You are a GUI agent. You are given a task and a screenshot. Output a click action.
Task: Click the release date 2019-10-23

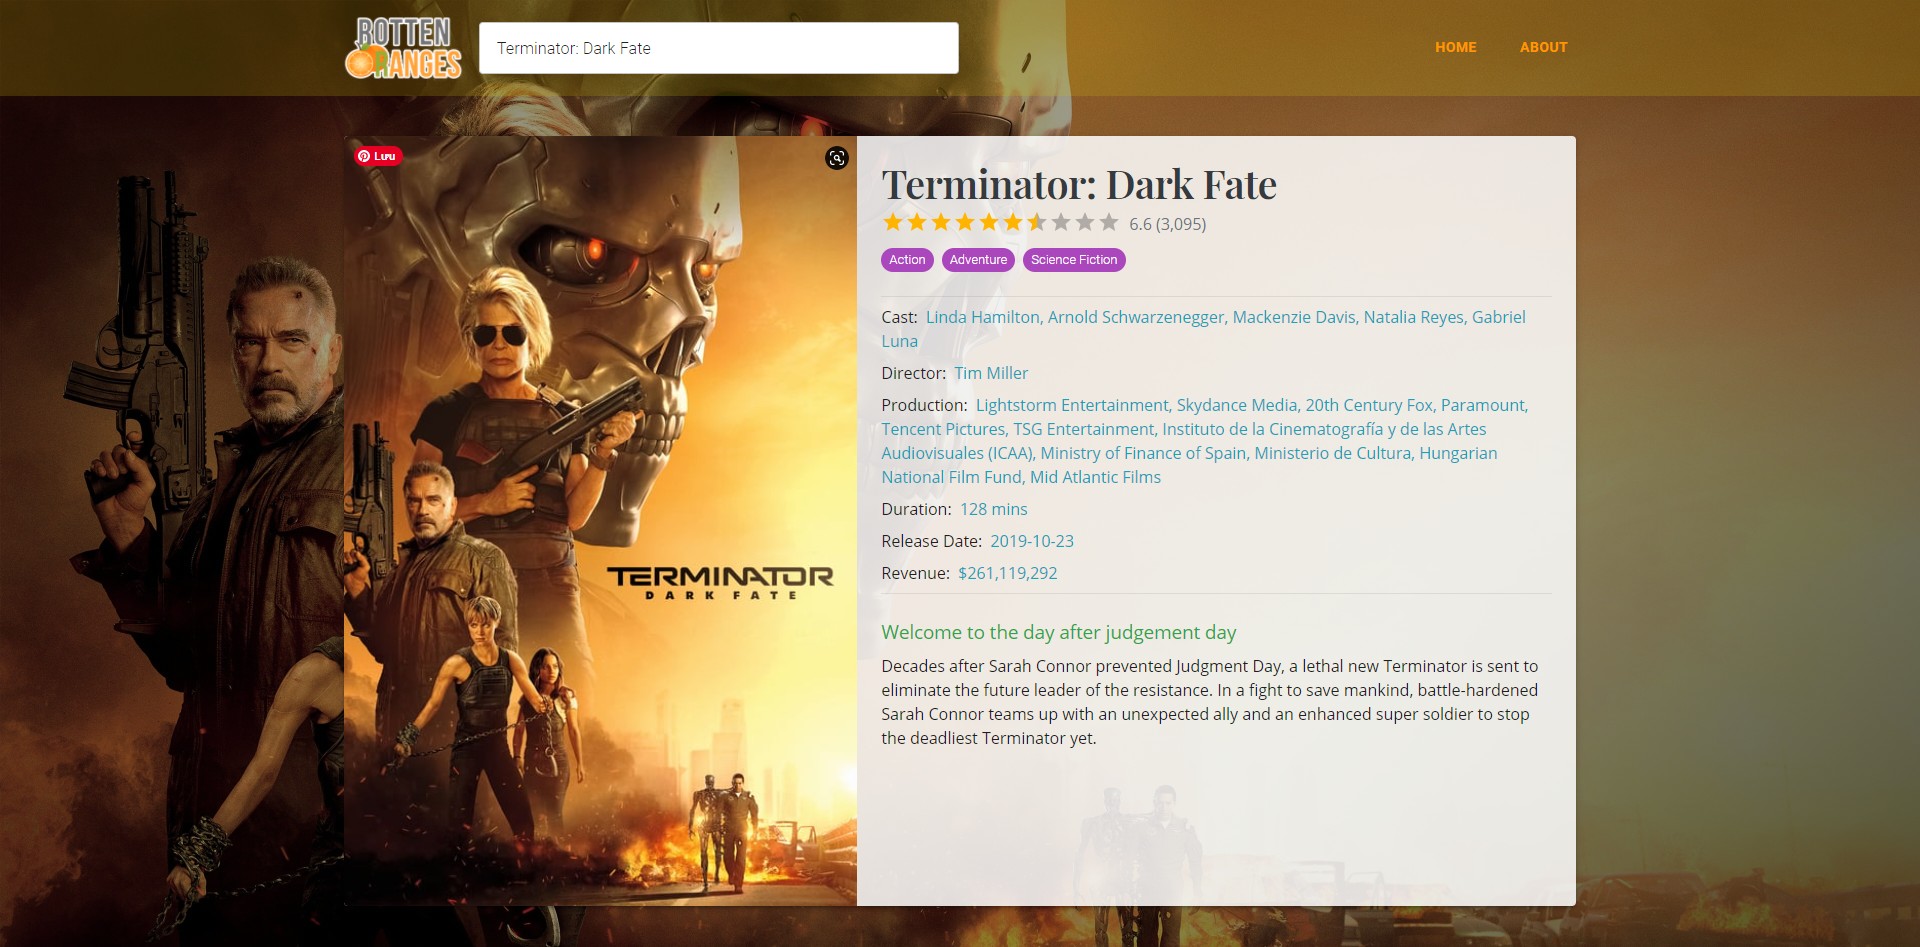pyautogui.click(x=1032, y=541)
